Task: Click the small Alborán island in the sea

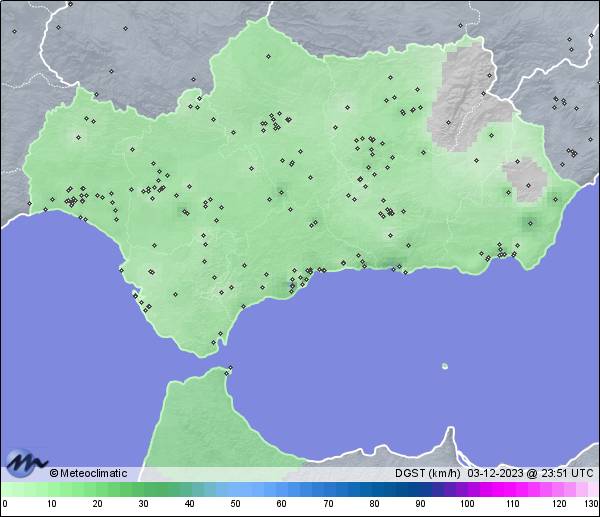Action: point(445,366)
